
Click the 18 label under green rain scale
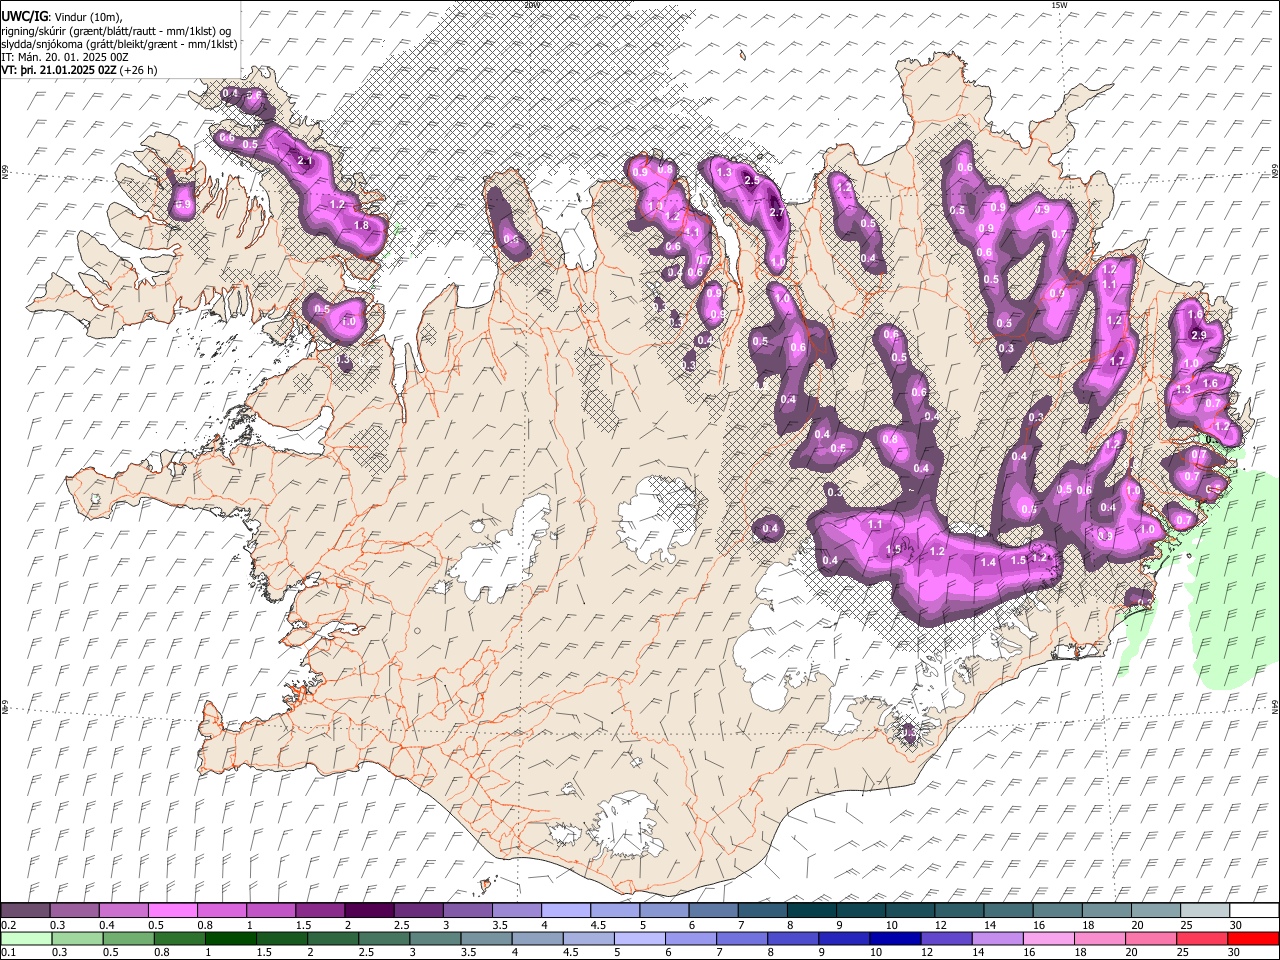[1081, 952]
